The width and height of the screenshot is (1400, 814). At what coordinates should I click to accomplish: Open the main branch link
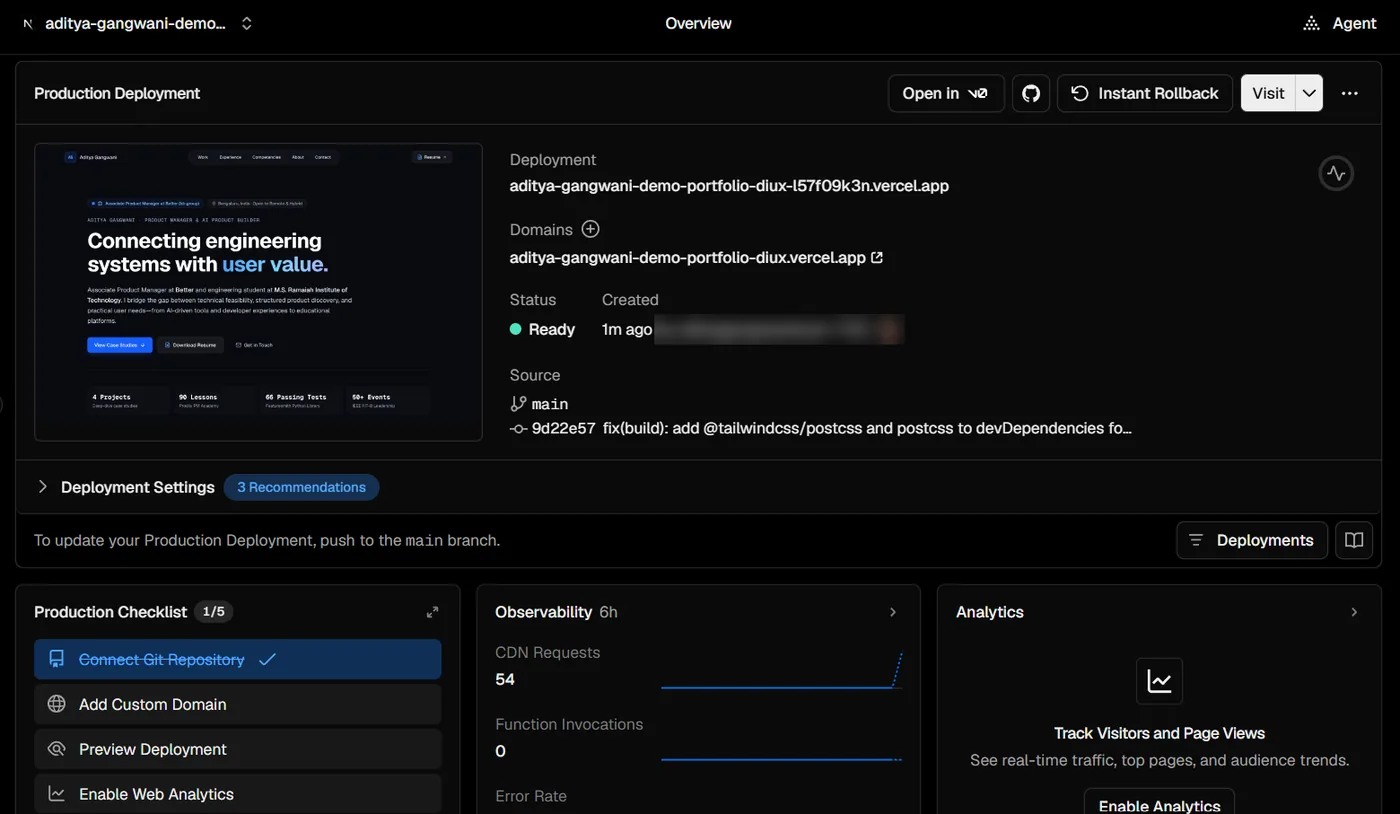click(x=550, y=404)
